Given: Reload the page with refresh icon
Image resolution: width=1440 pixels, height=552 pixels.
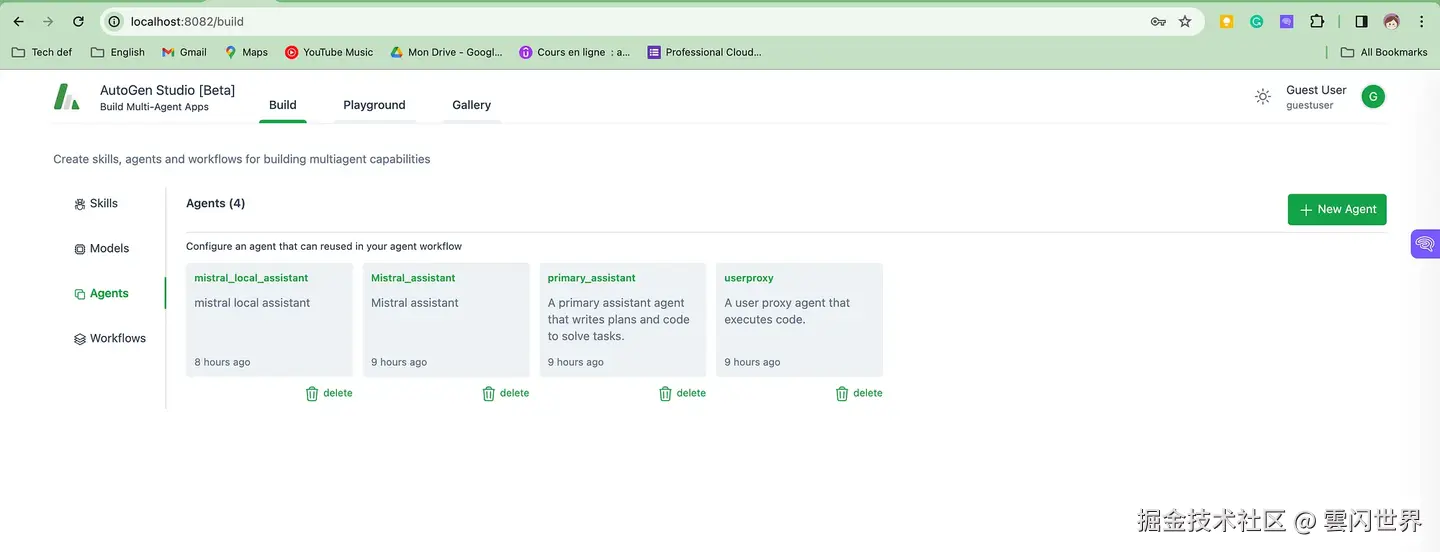Looking at the screenshot, I should point(79,21).
